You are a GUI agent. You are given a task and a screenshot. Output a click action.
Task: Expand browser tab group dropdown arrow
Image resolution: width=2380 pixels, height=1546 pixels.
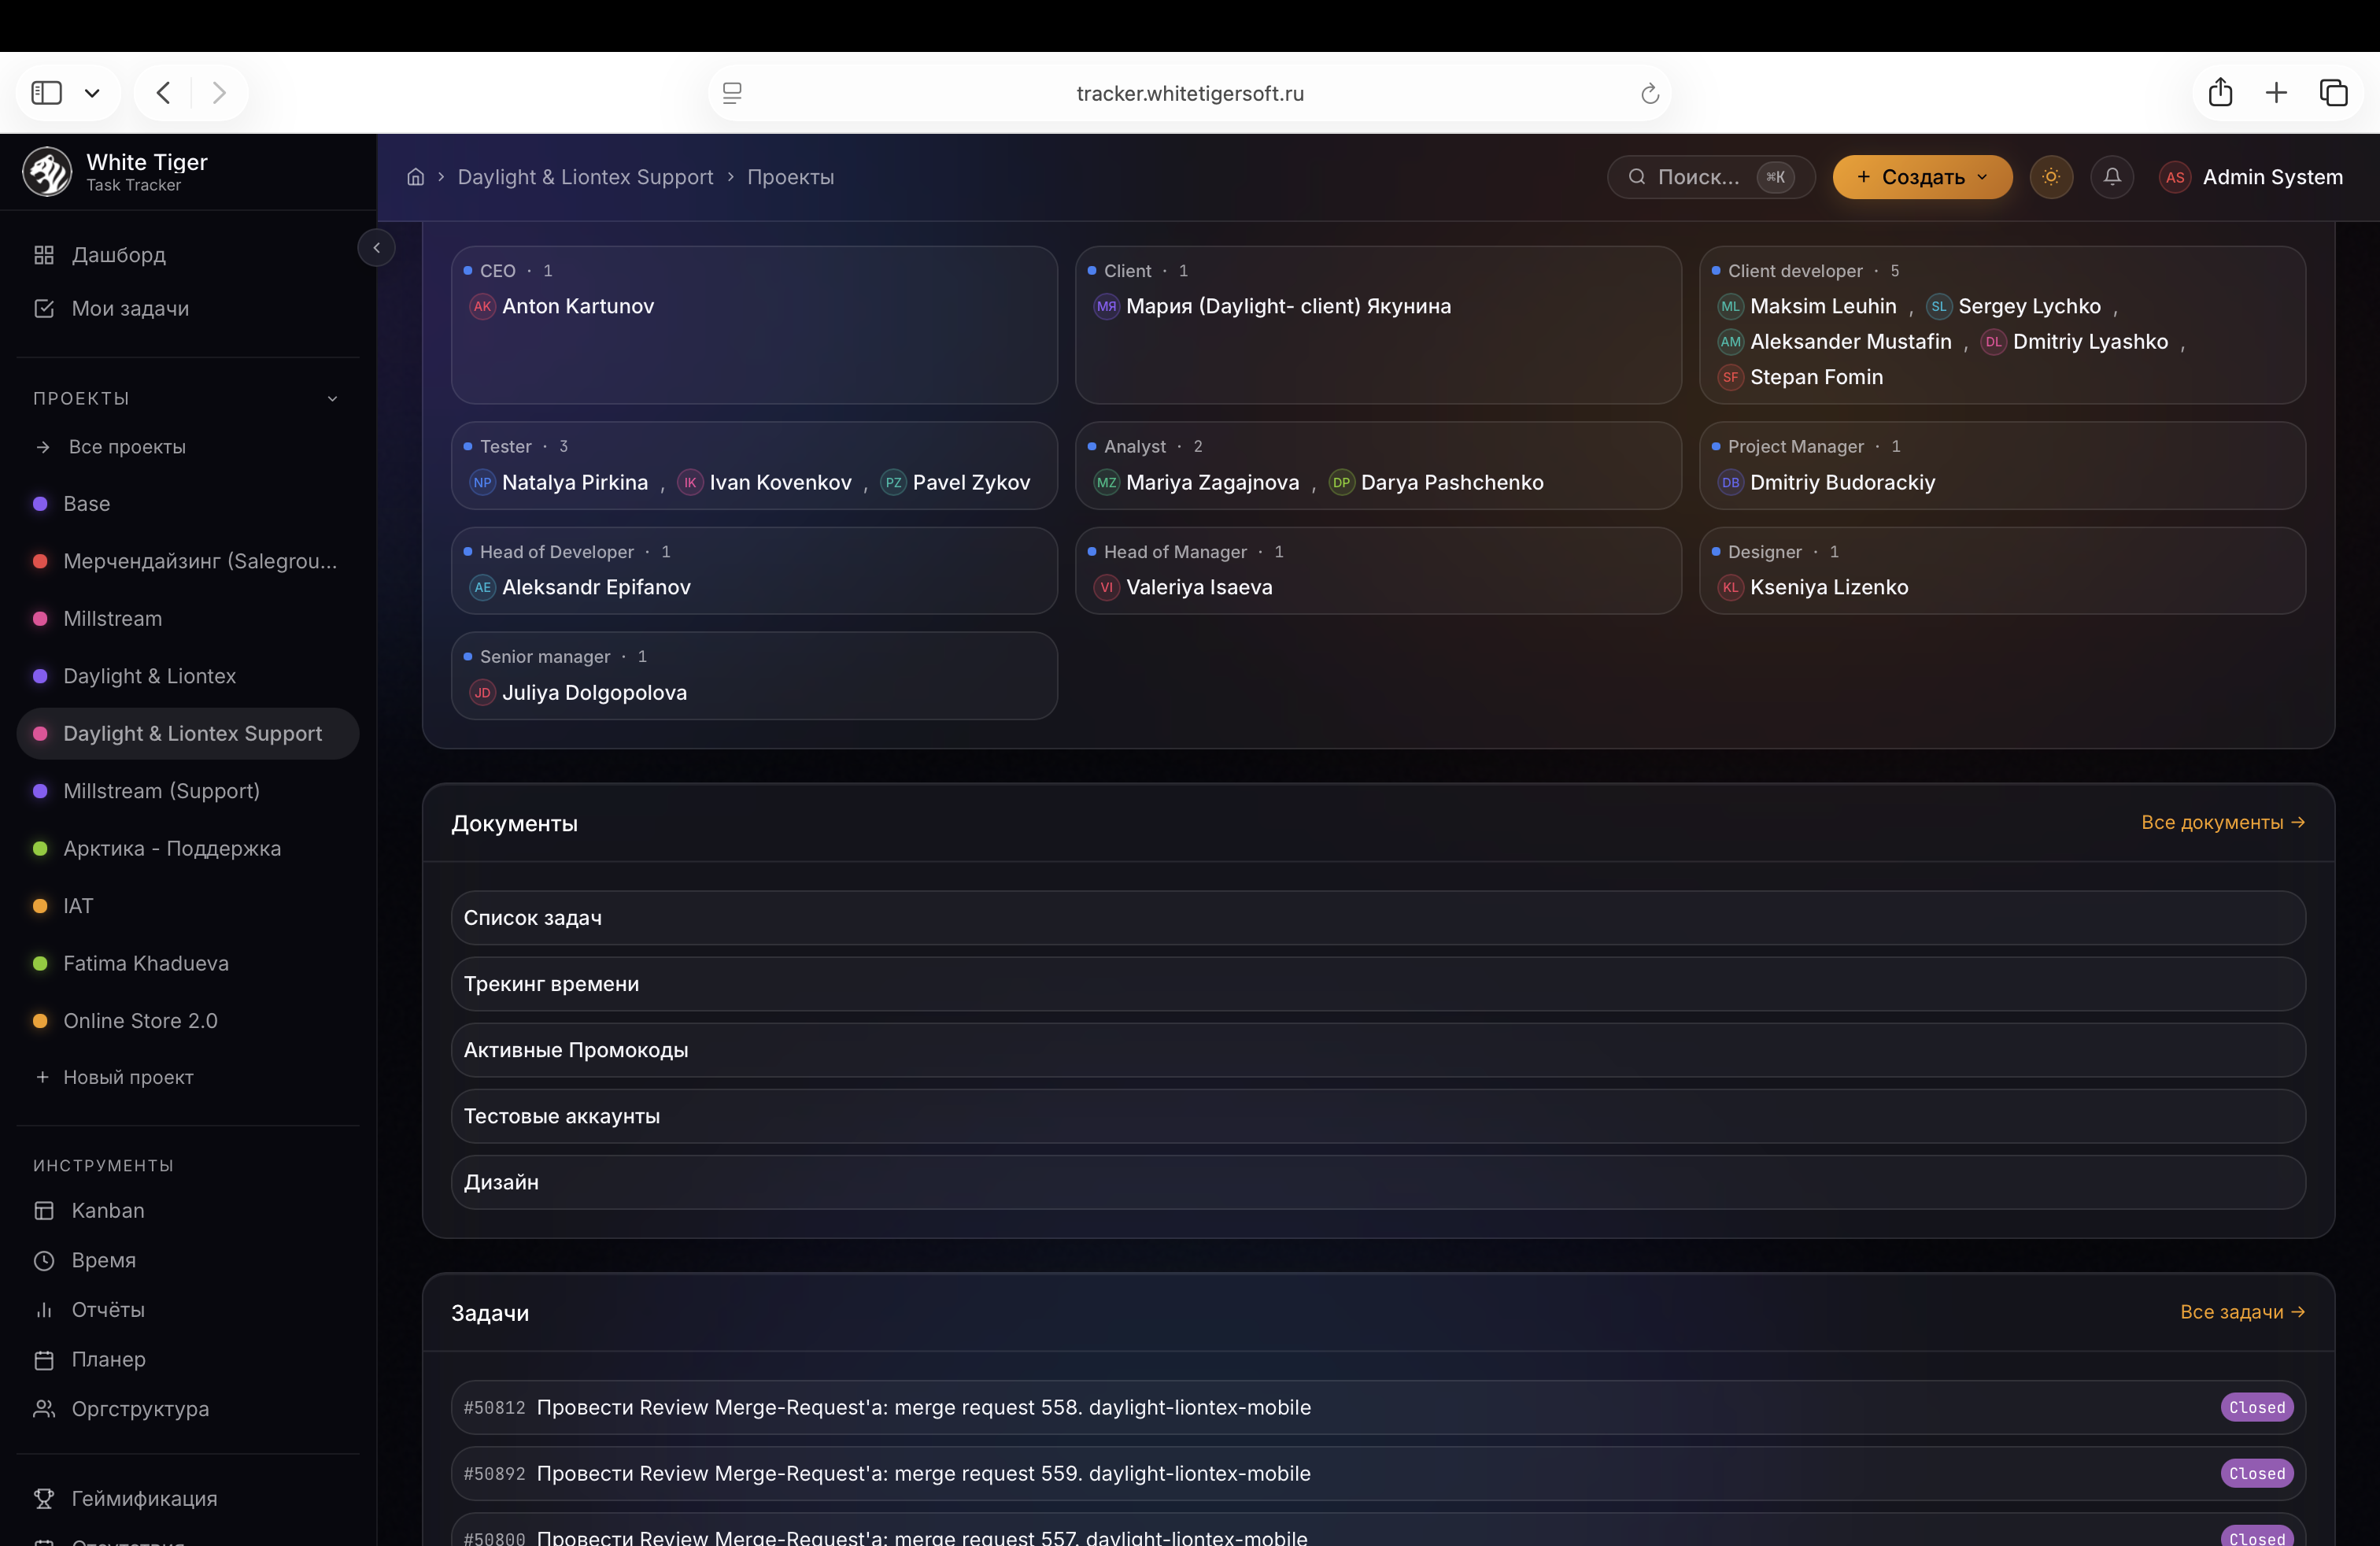[x=92, y=93]
